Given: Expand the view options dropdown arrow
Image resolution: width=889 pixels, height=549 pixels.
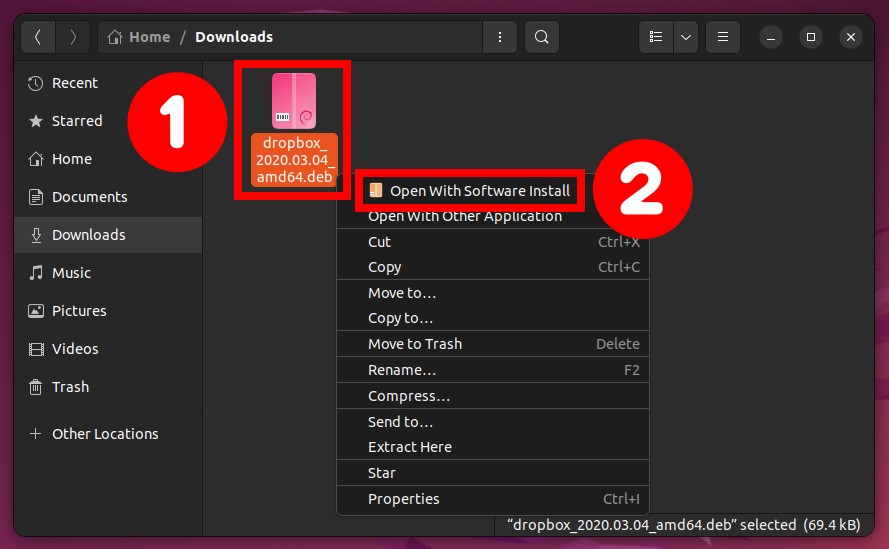Looking at the screenshot, I should (686, 37).
